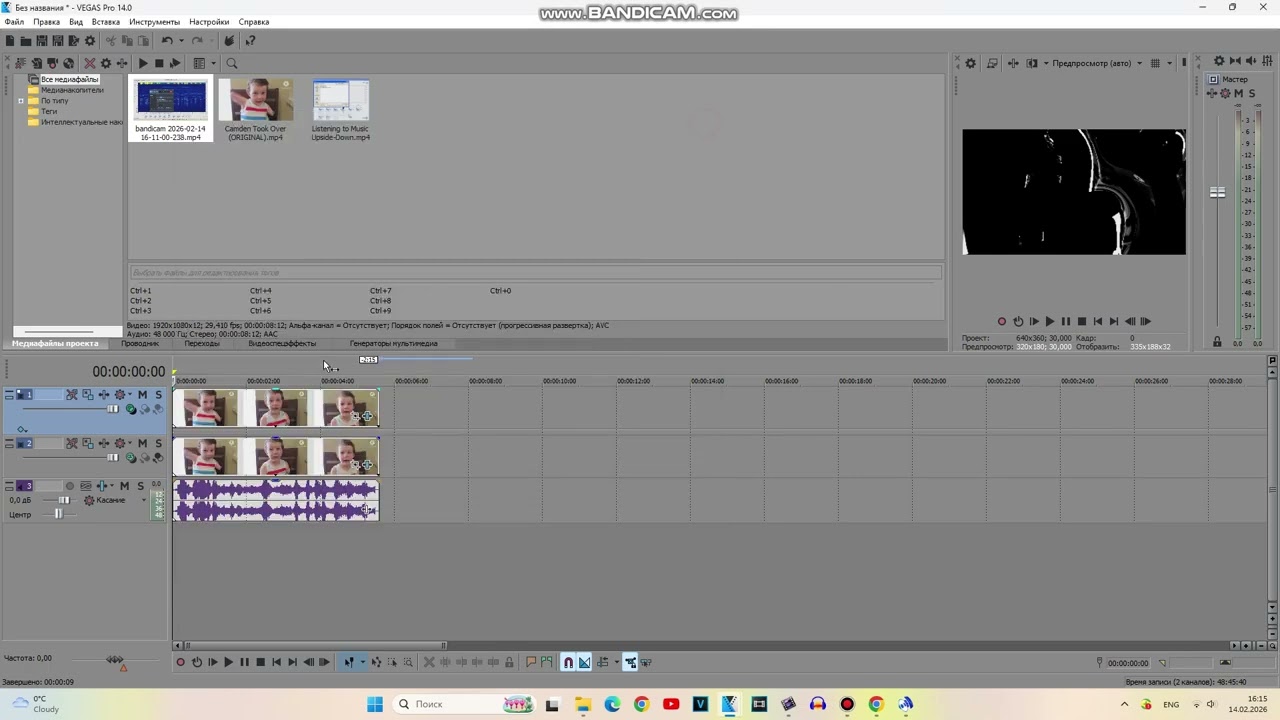
Task: Open normal edit tool dropdown arrow
Action: click(x=362, y=662)
